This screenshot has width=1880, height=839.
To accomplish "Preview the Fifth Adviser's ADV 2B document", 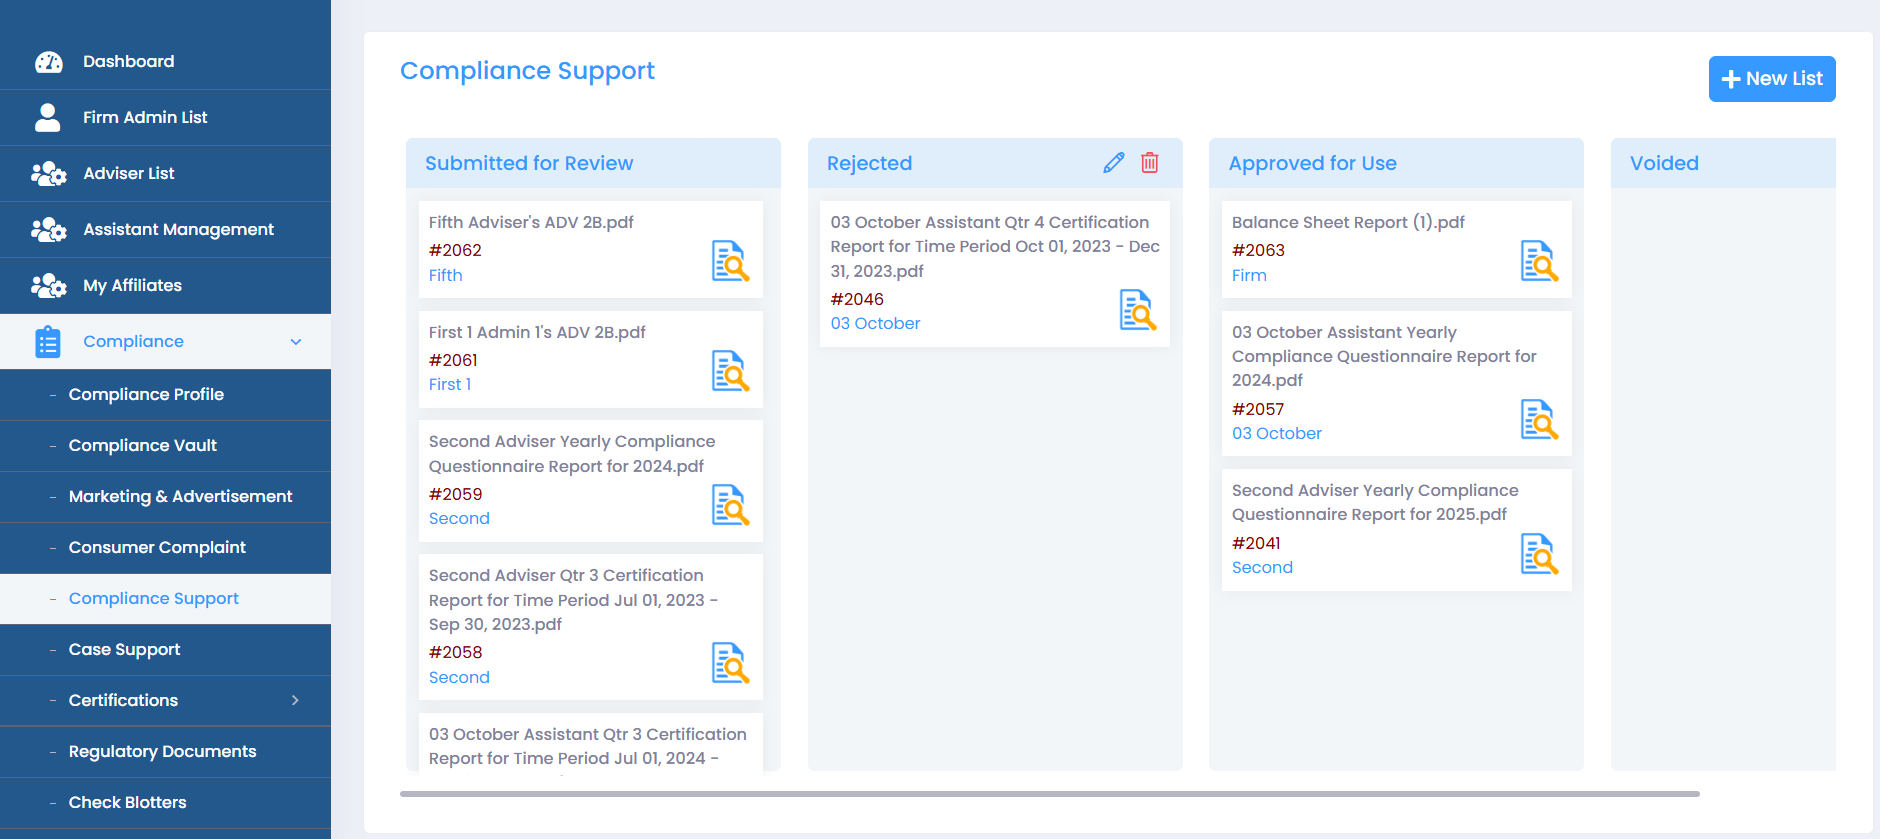I will pyautogui.click(x=730, y=261).
